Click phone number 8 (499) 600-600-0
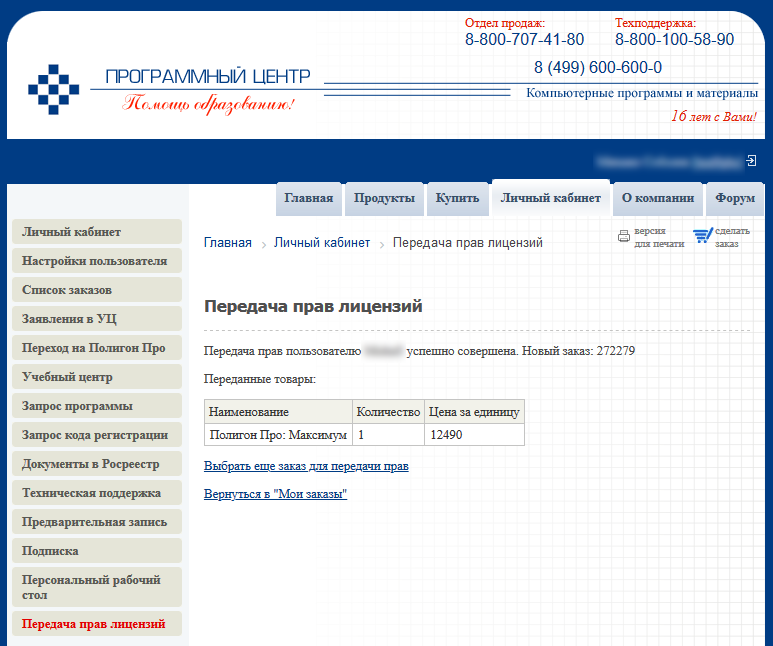Screen dimensions: 773x646 [598, 67]
